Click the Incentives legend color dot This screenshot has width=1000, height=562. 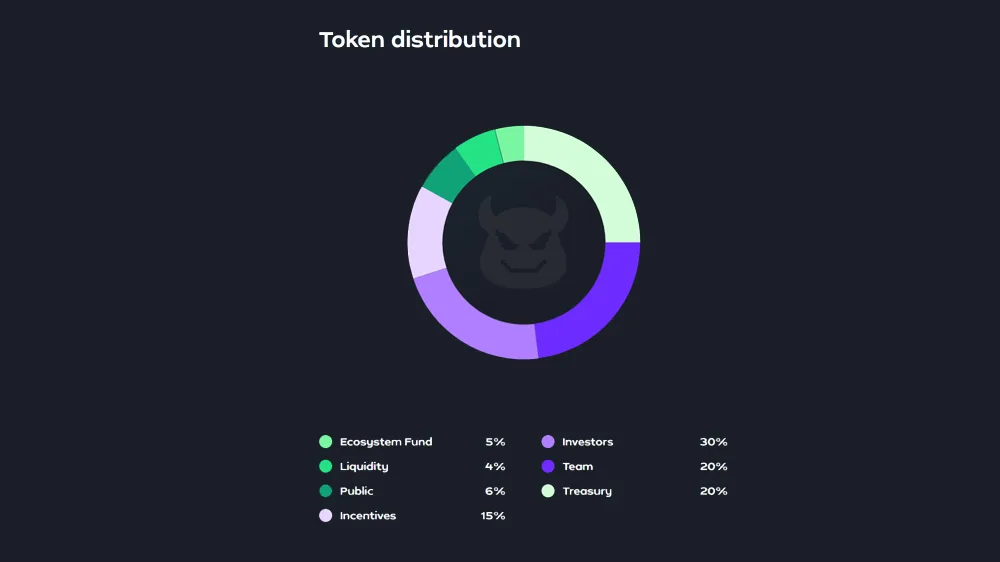pyautogui.click(x=325, y=516)
